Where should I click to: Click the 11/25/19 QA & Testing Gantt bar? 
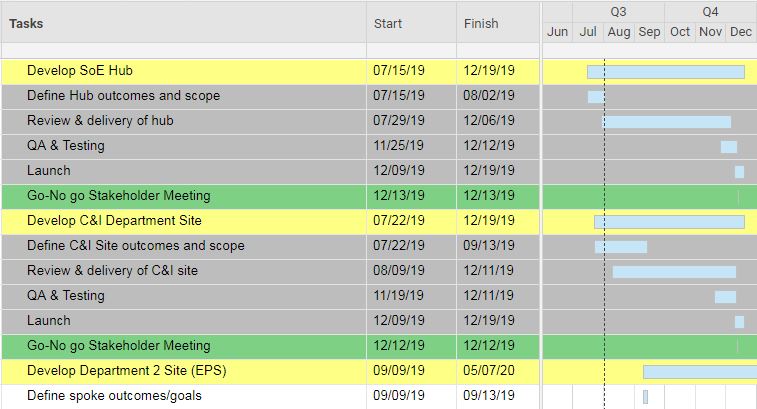click(729, 147)
